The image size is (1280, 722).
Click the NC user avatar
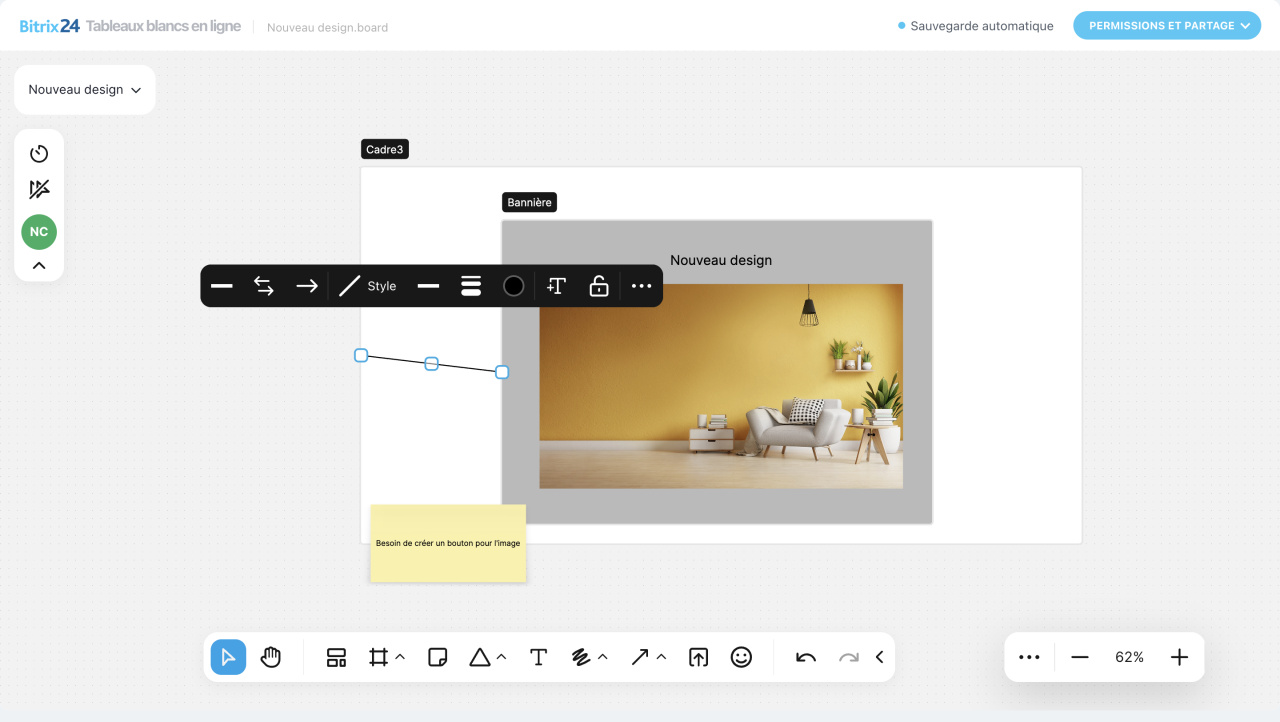point(38,231)
